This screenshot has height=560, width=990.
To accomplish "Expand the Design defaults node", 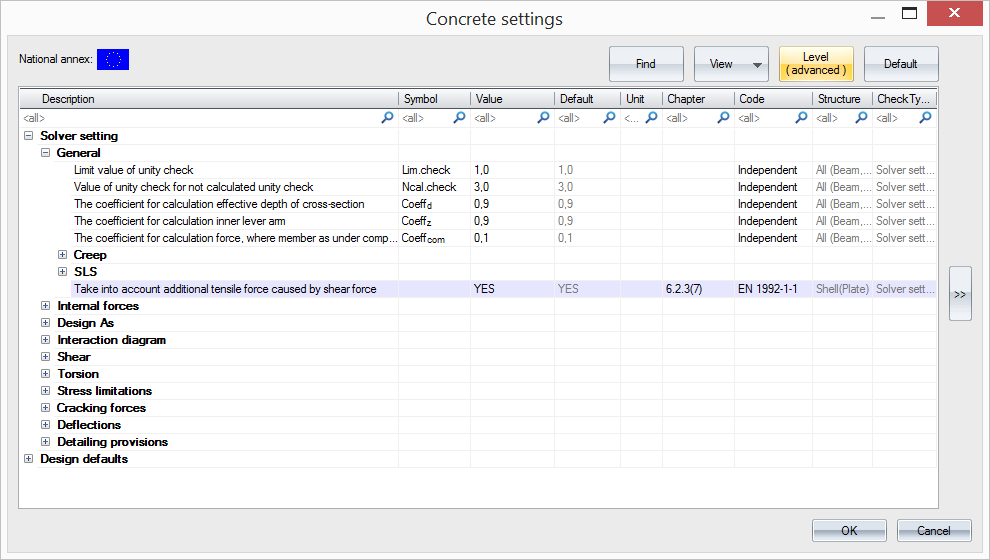I will pos(28,459).
